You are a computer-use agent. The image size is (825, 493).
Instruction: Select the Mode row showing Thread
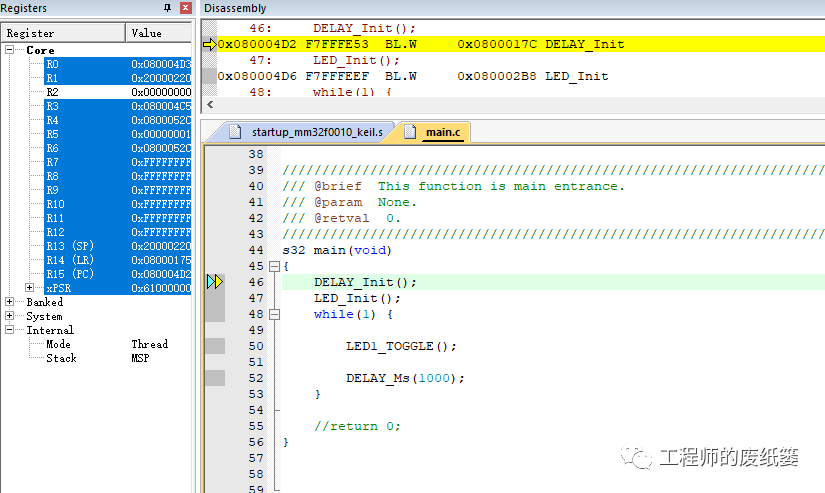(107, 344)
